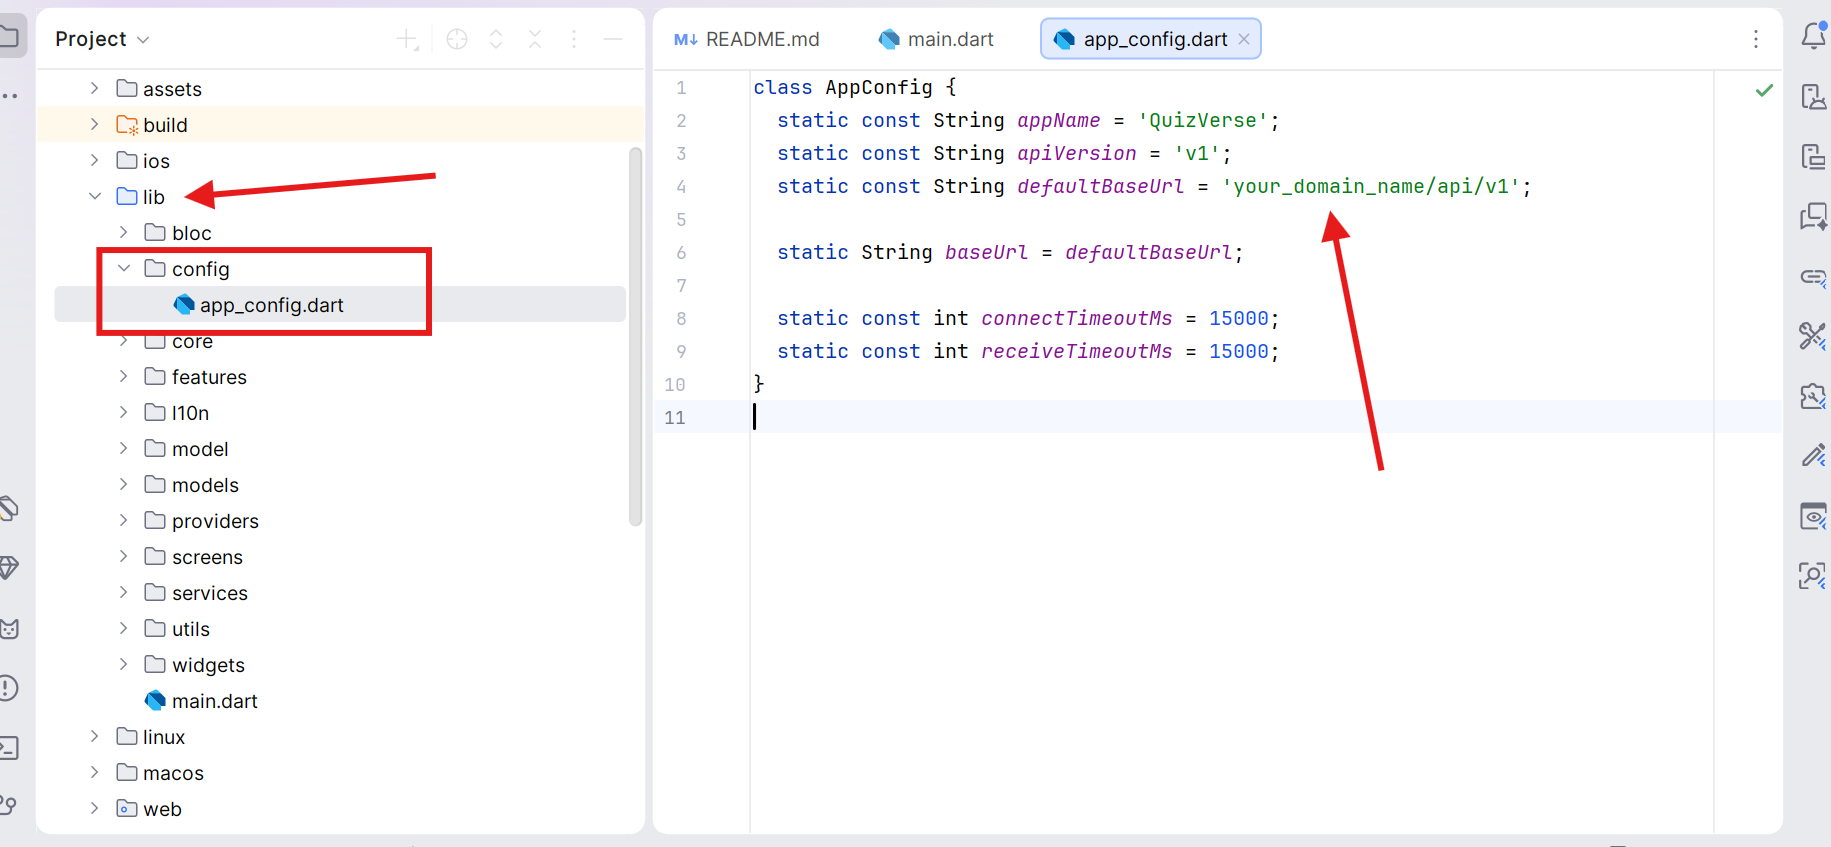The image size is (1831, 847).
Task: Click the AppConfig class name
Action: click(879, 87)
